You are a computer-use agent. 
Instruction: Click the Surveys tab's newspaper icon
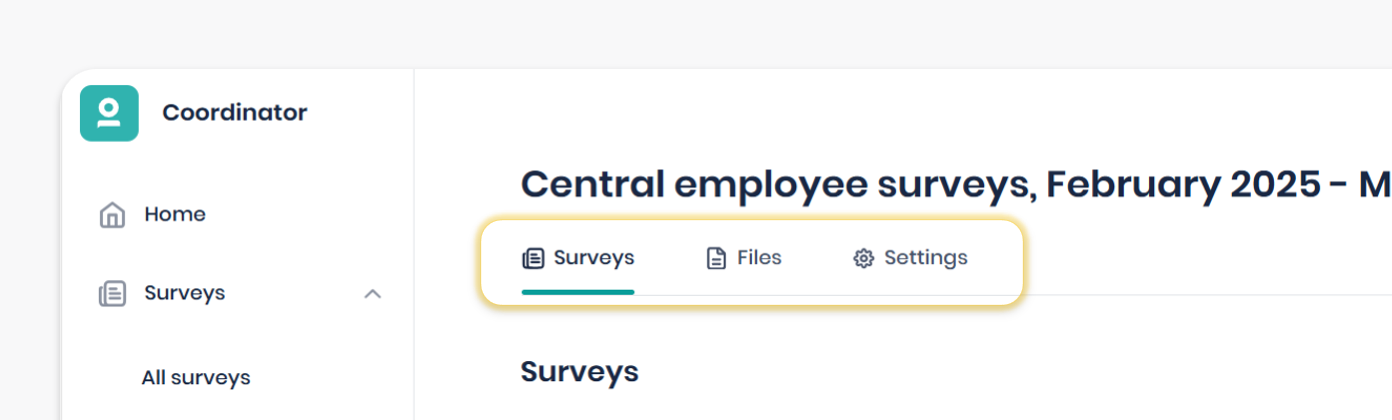(x=533, y=259)
